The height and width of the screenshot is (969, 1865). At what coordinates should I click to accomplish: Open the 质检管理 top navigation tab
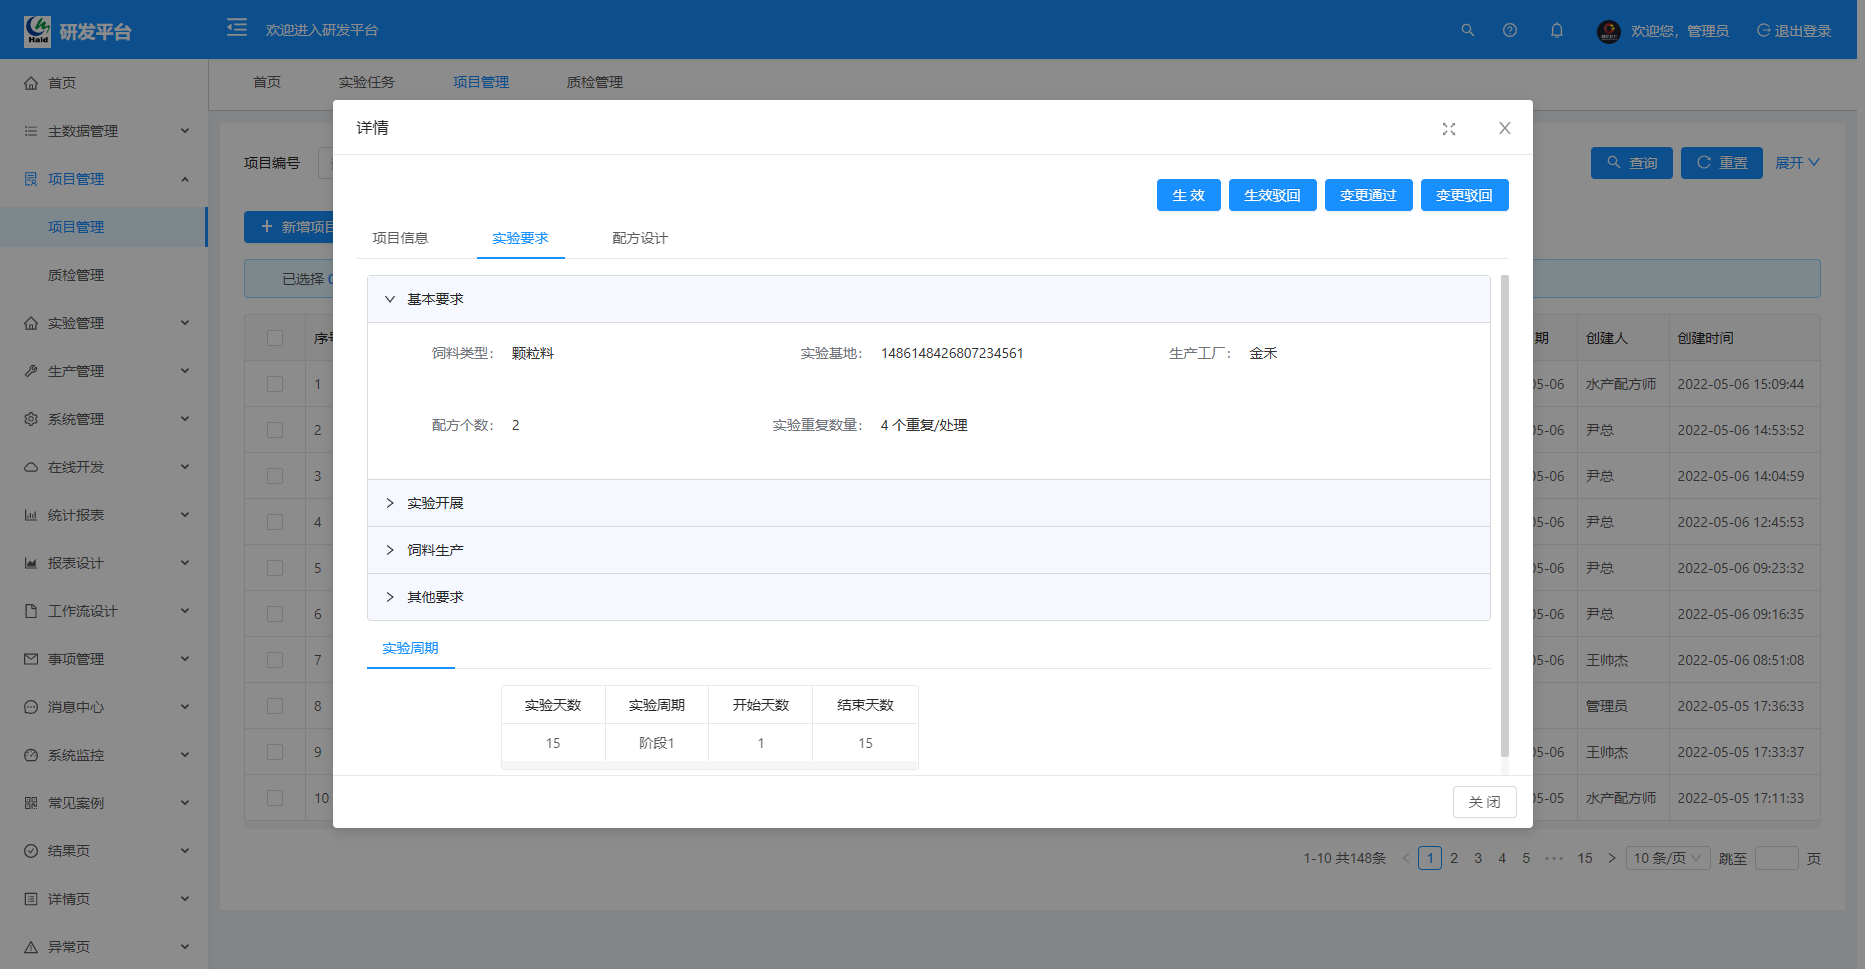pyautogui.click(x=594, y=82)
